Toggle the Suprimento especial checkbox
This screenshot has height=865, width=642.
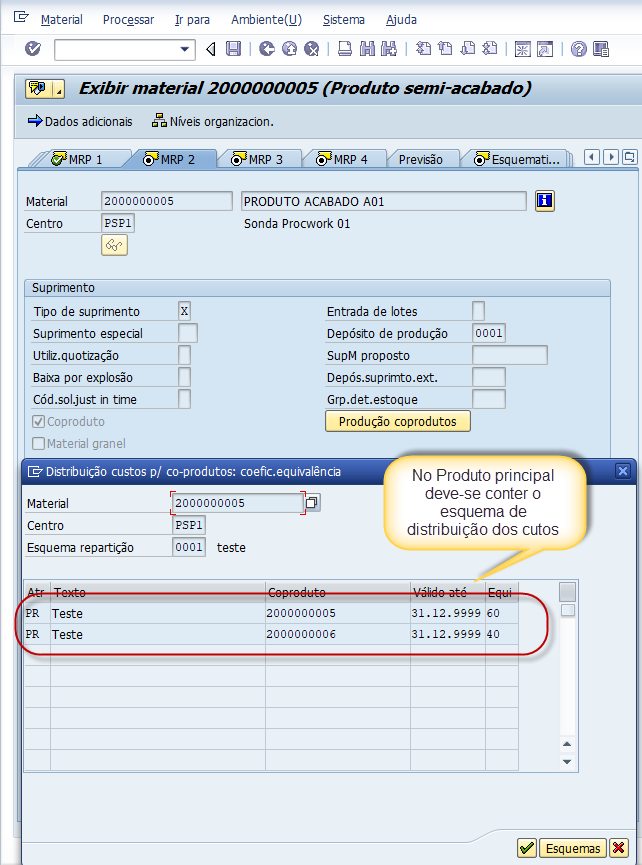click(x=186, y=333)
